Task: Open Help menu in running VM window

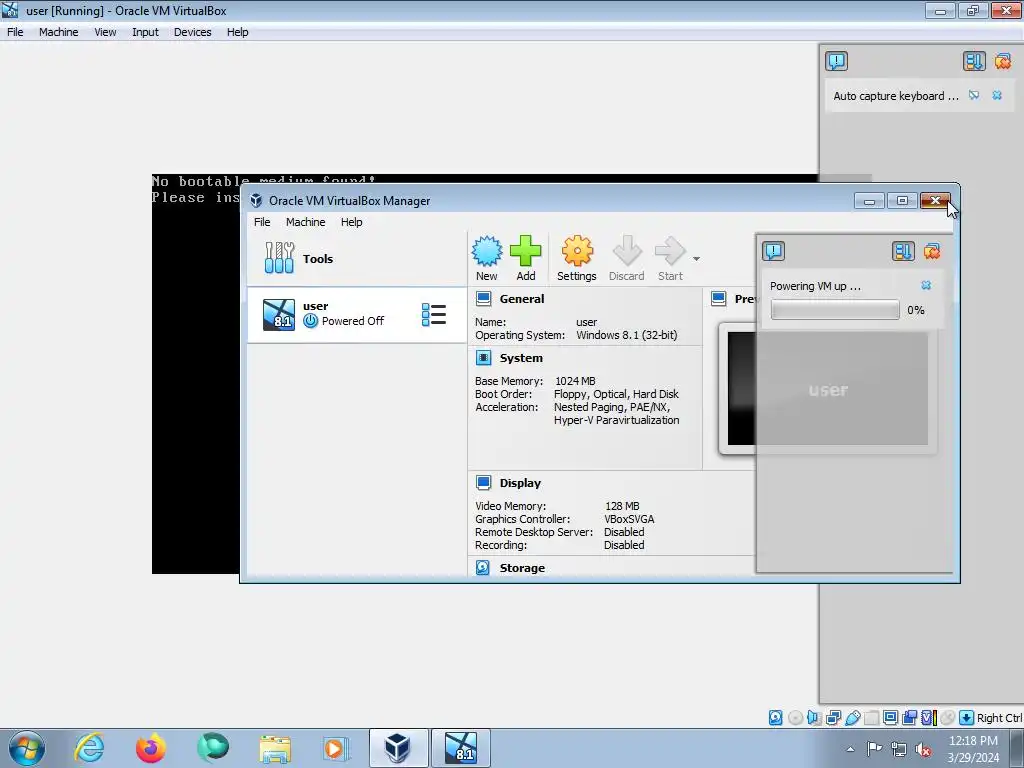Action: point(238,32)
